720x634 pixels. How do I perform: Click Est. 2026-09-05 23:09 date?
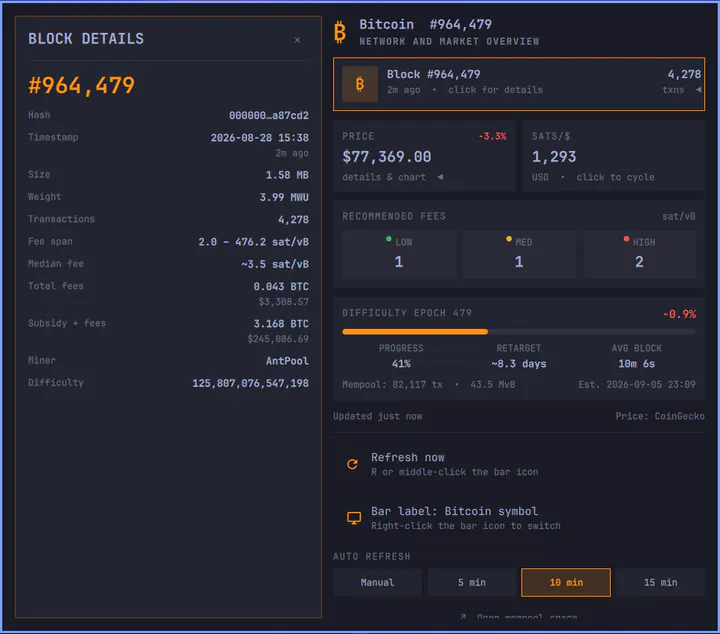coord(637,385)
